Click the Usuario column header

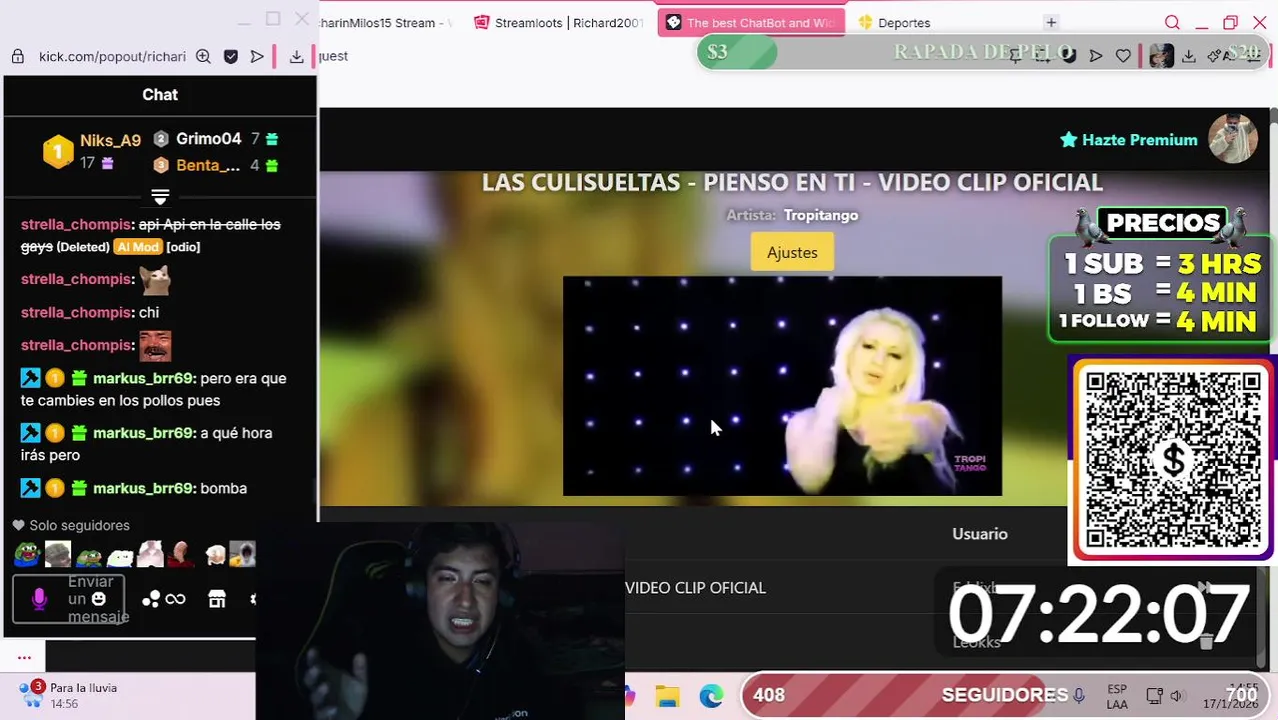click(x=980, y=534)
